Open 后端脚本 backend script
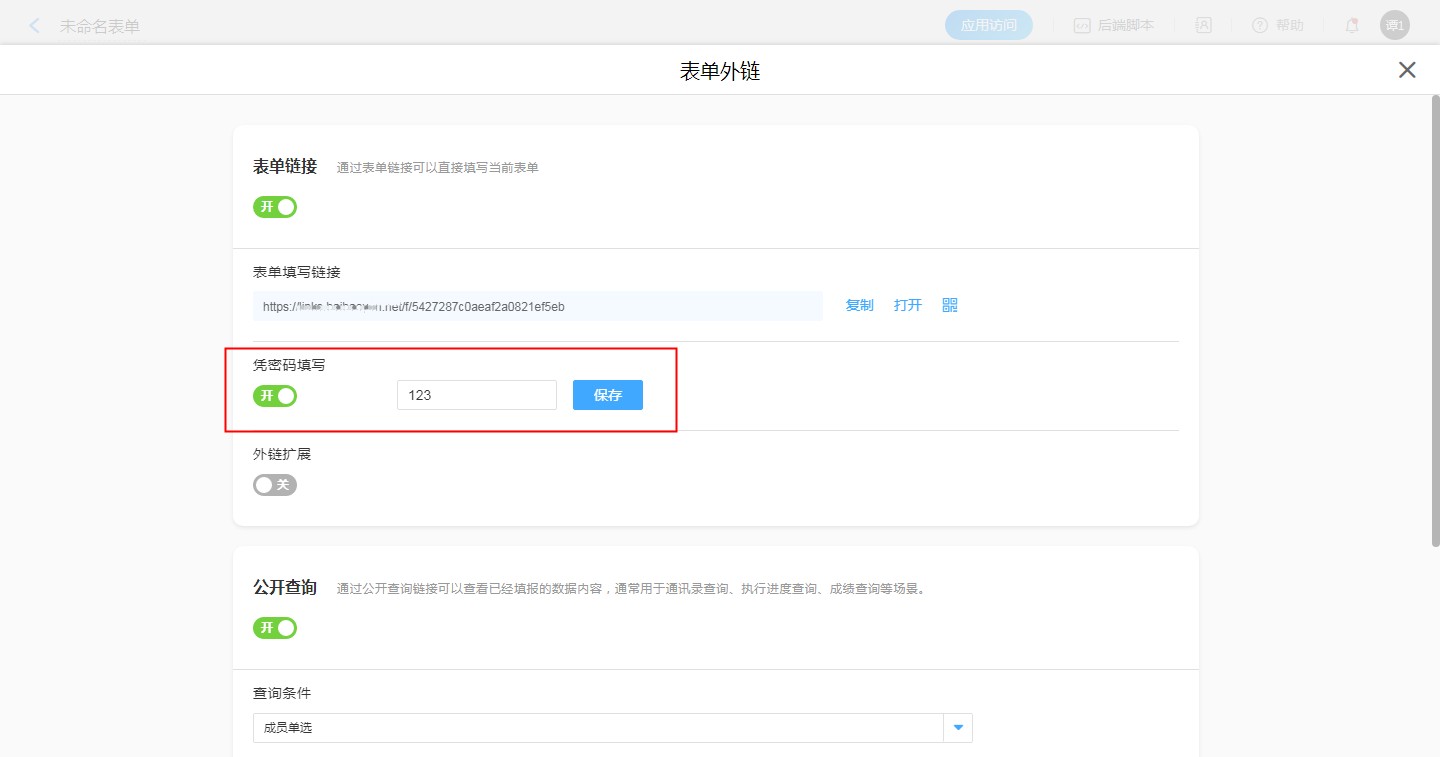The height and width of the screenshot is (757, 1440). (x=1114, y=26)
